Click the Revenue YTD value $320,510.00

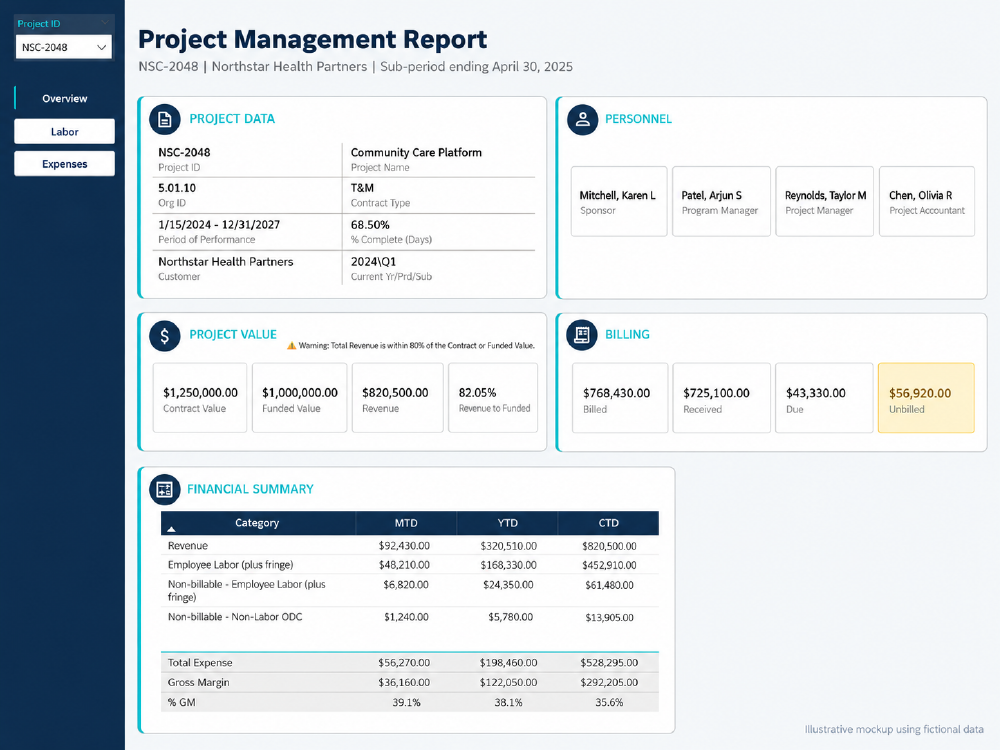508,546
